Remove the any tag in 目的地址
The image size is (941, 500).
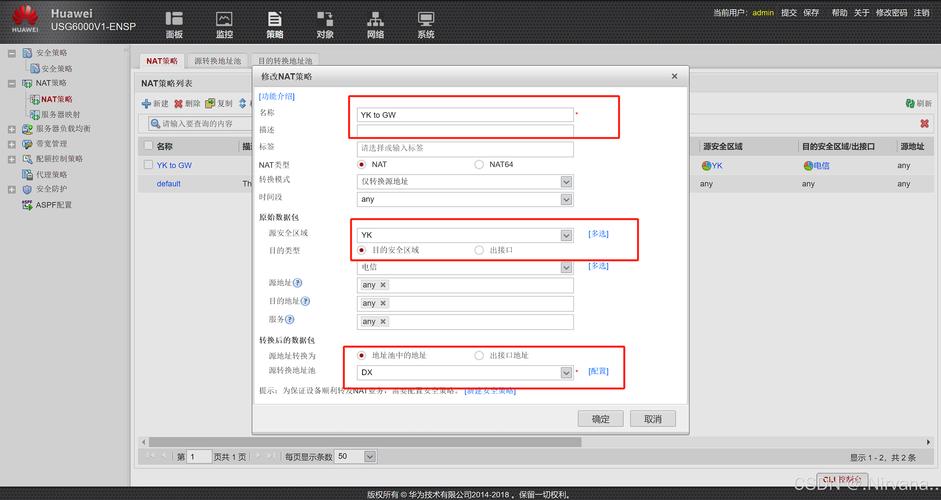pos(383,303)
